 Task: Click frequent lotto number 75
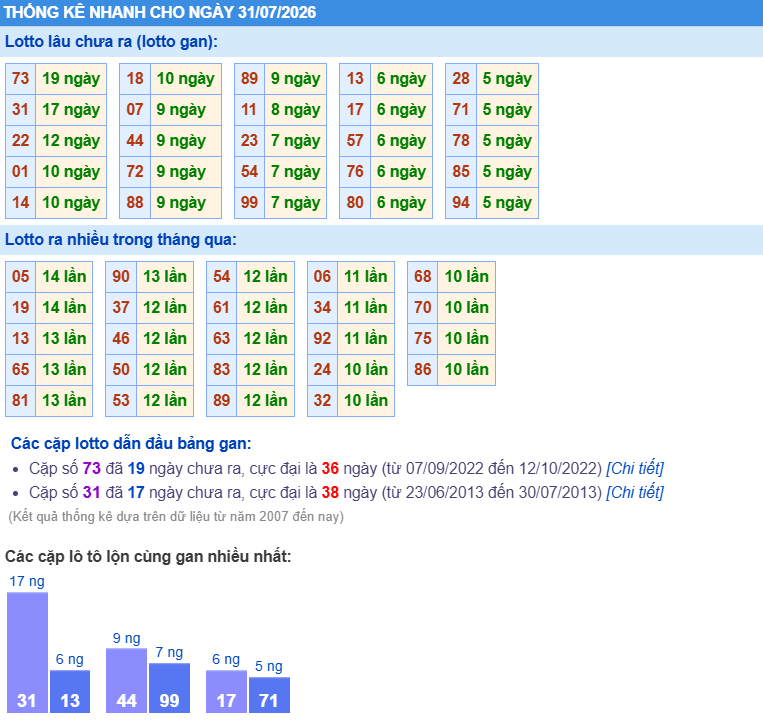tap(423, 339)
